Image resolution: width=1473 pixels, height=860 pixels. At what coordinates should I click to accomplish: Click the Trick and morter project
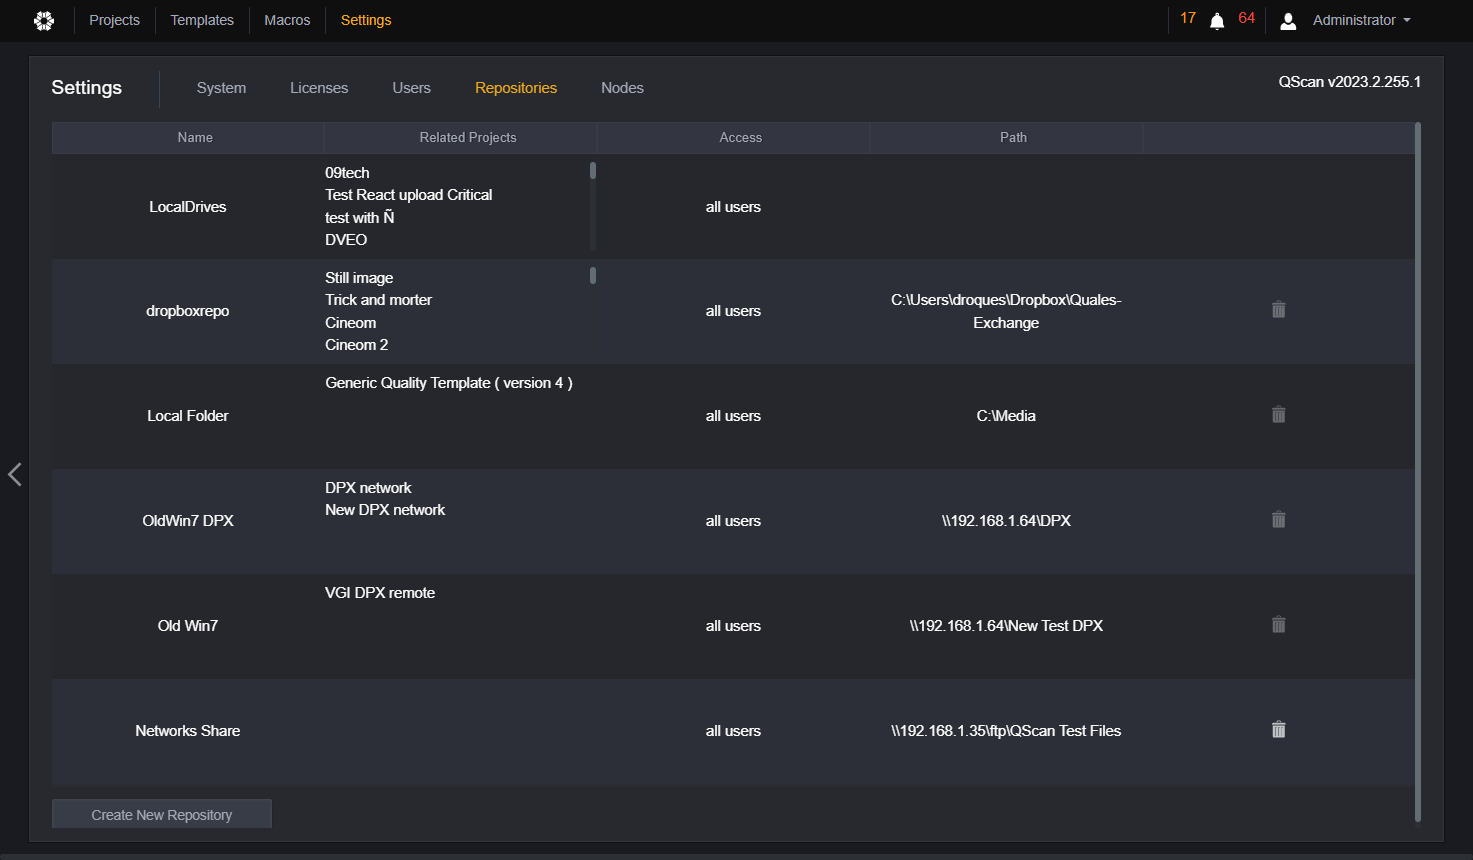tap(379, 300)
